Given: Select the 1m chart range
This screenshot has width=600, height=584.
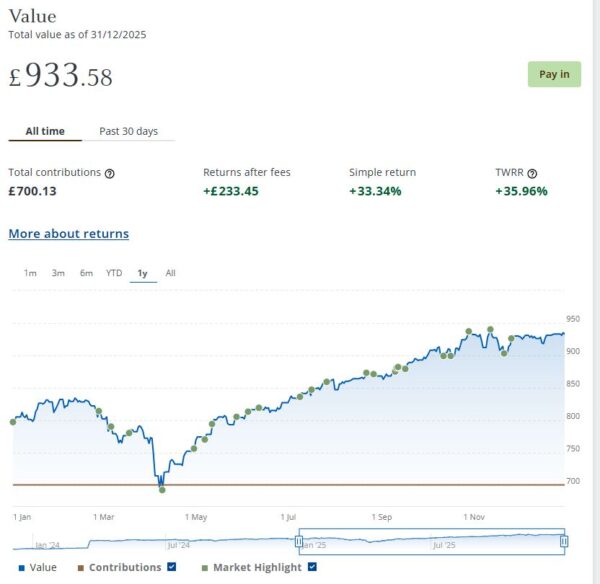Looking at the screenshot, I should coord(30,273).
